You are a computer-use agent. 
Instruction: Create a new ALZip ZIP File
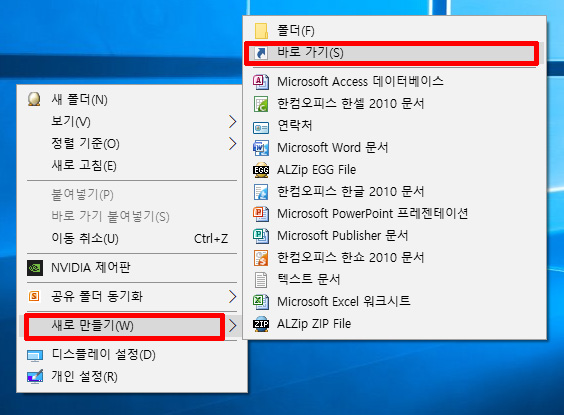[x=395, y=324]
